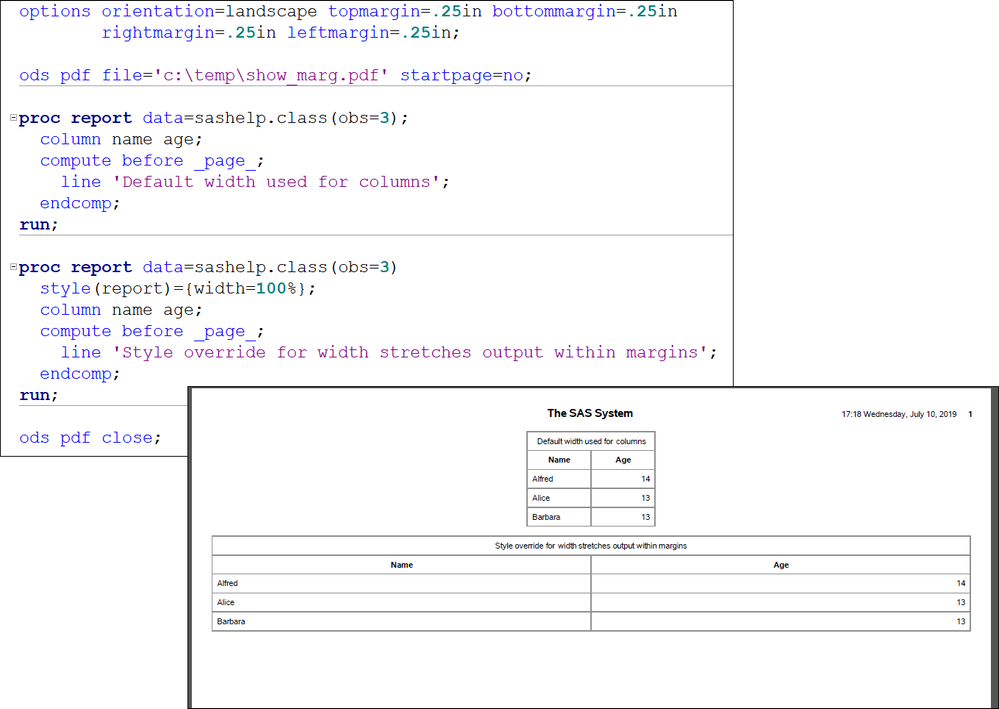The width and height of the screenshot is (999, 709).
Task: Click the 'ods pdf close;' statement
Action: pyautogui.click(x=90, y=438)
